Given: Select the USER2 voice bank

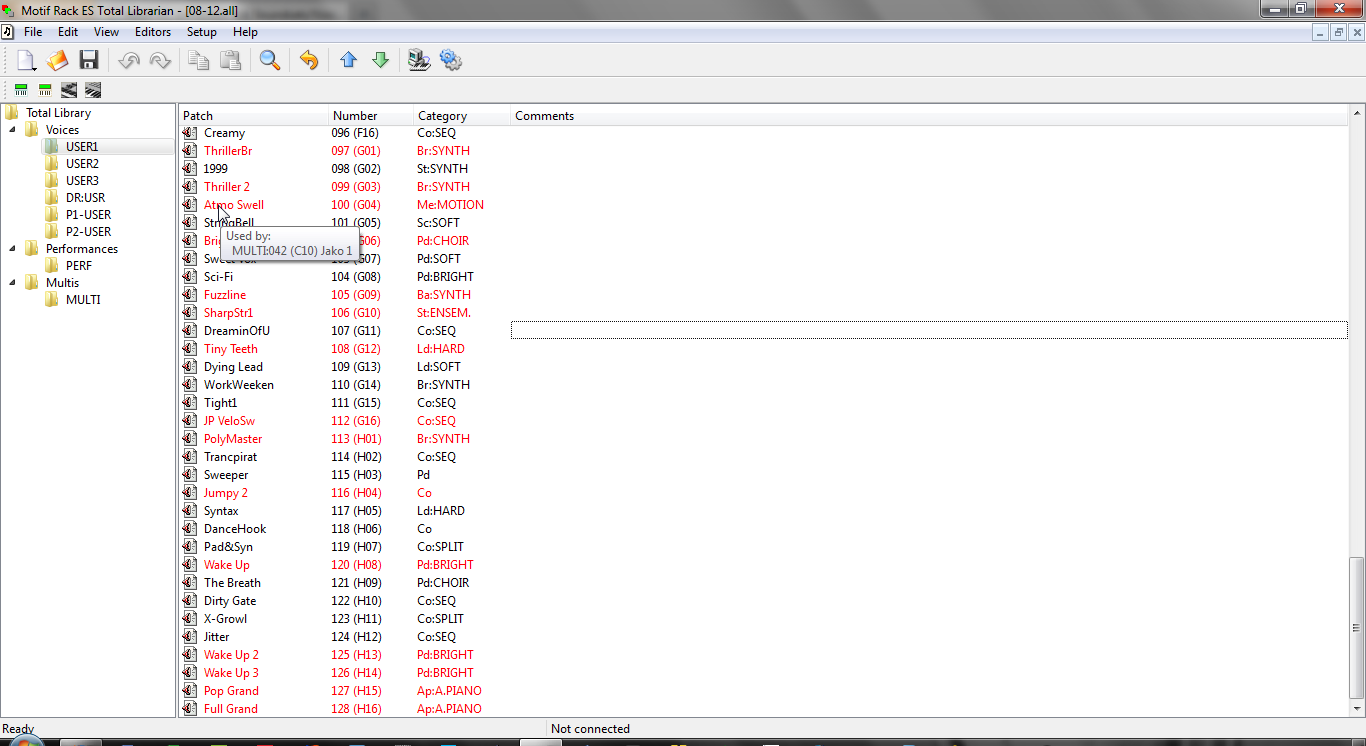Looking at the screenshot, I should coord(82,164).
